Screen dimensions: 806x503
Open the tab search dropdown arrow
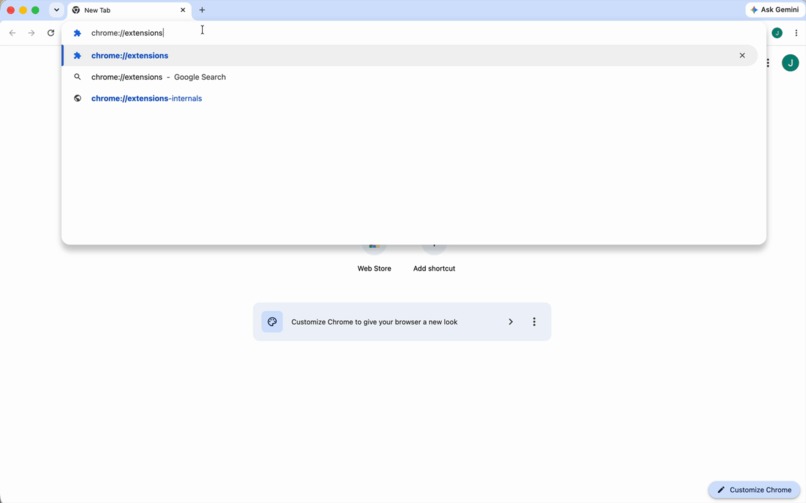pyautogui.click(x=57, y=10)
